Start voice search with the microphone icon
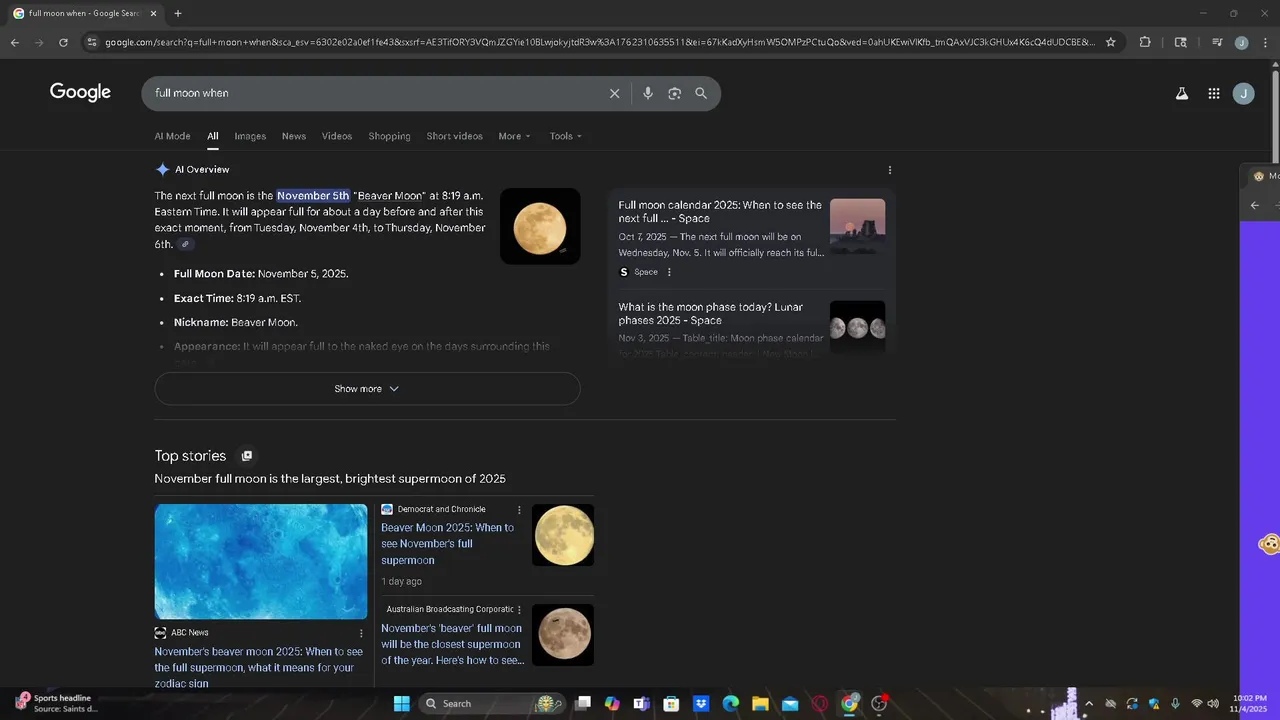This screenshot has height=720, width=1280. point(648,93)
